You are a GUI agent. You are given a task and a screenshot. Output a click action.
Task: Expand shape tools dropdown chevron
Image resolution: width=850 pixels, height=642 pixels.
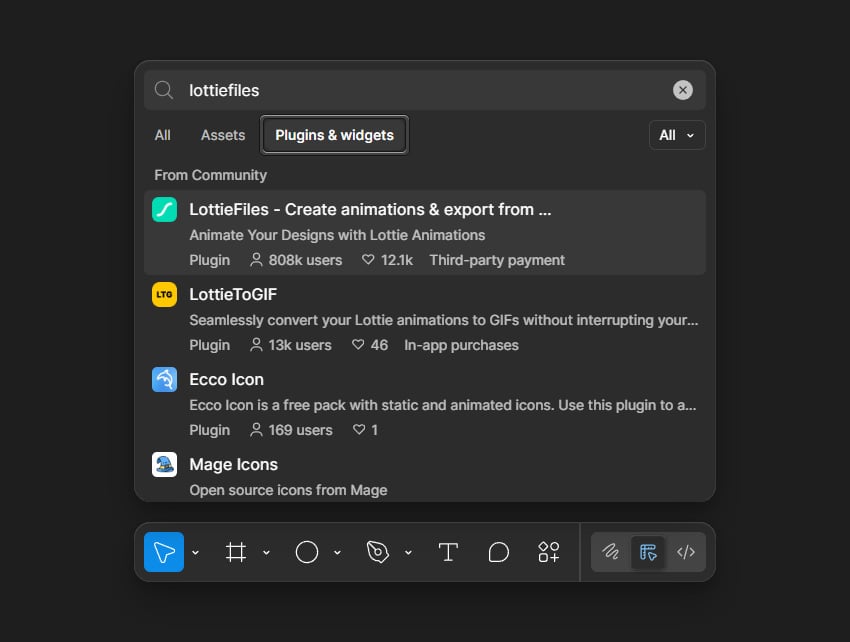tap(337, 553)
